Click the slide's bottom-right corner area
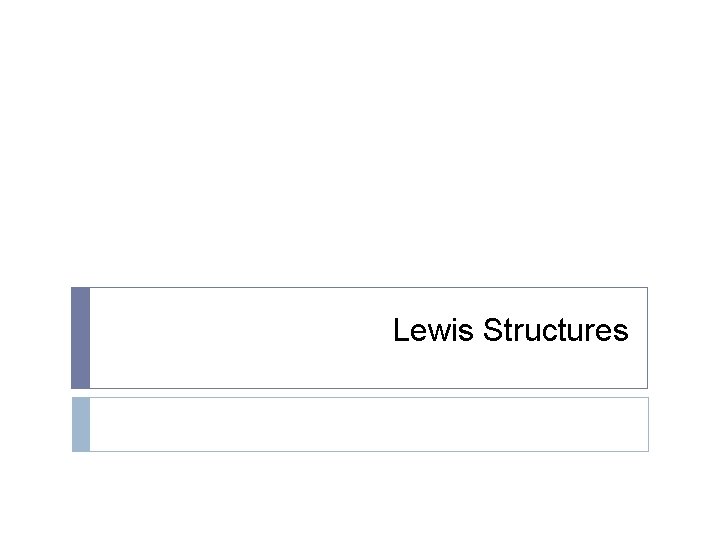720x540 pixels. tap(707, 527)
